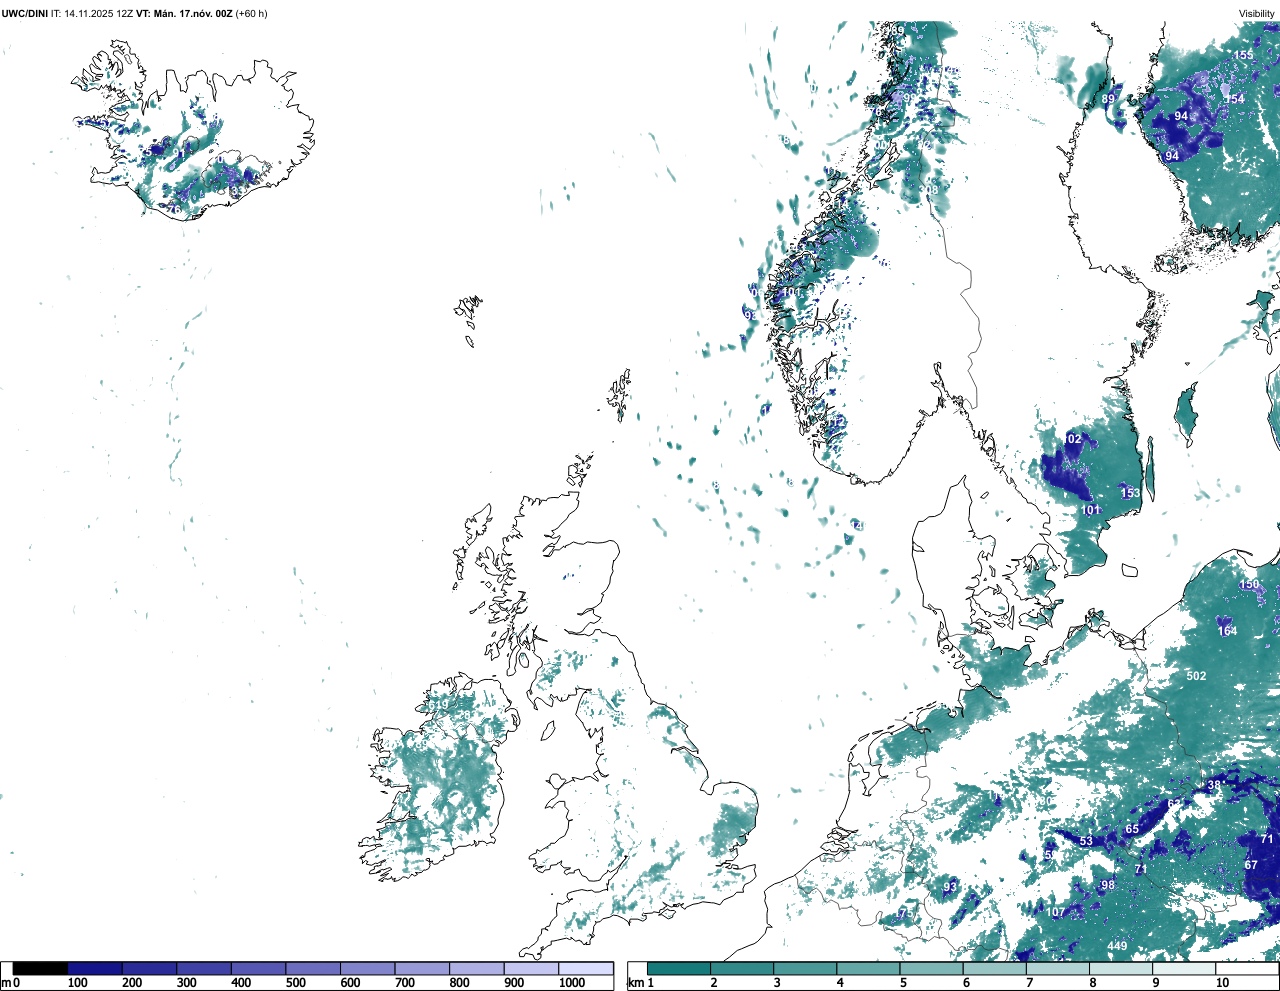Image resolution: width=1280 pixels, height=991 pixels.
Task: Click the '300' label on metre scale
Action: (x=187, y=983)
